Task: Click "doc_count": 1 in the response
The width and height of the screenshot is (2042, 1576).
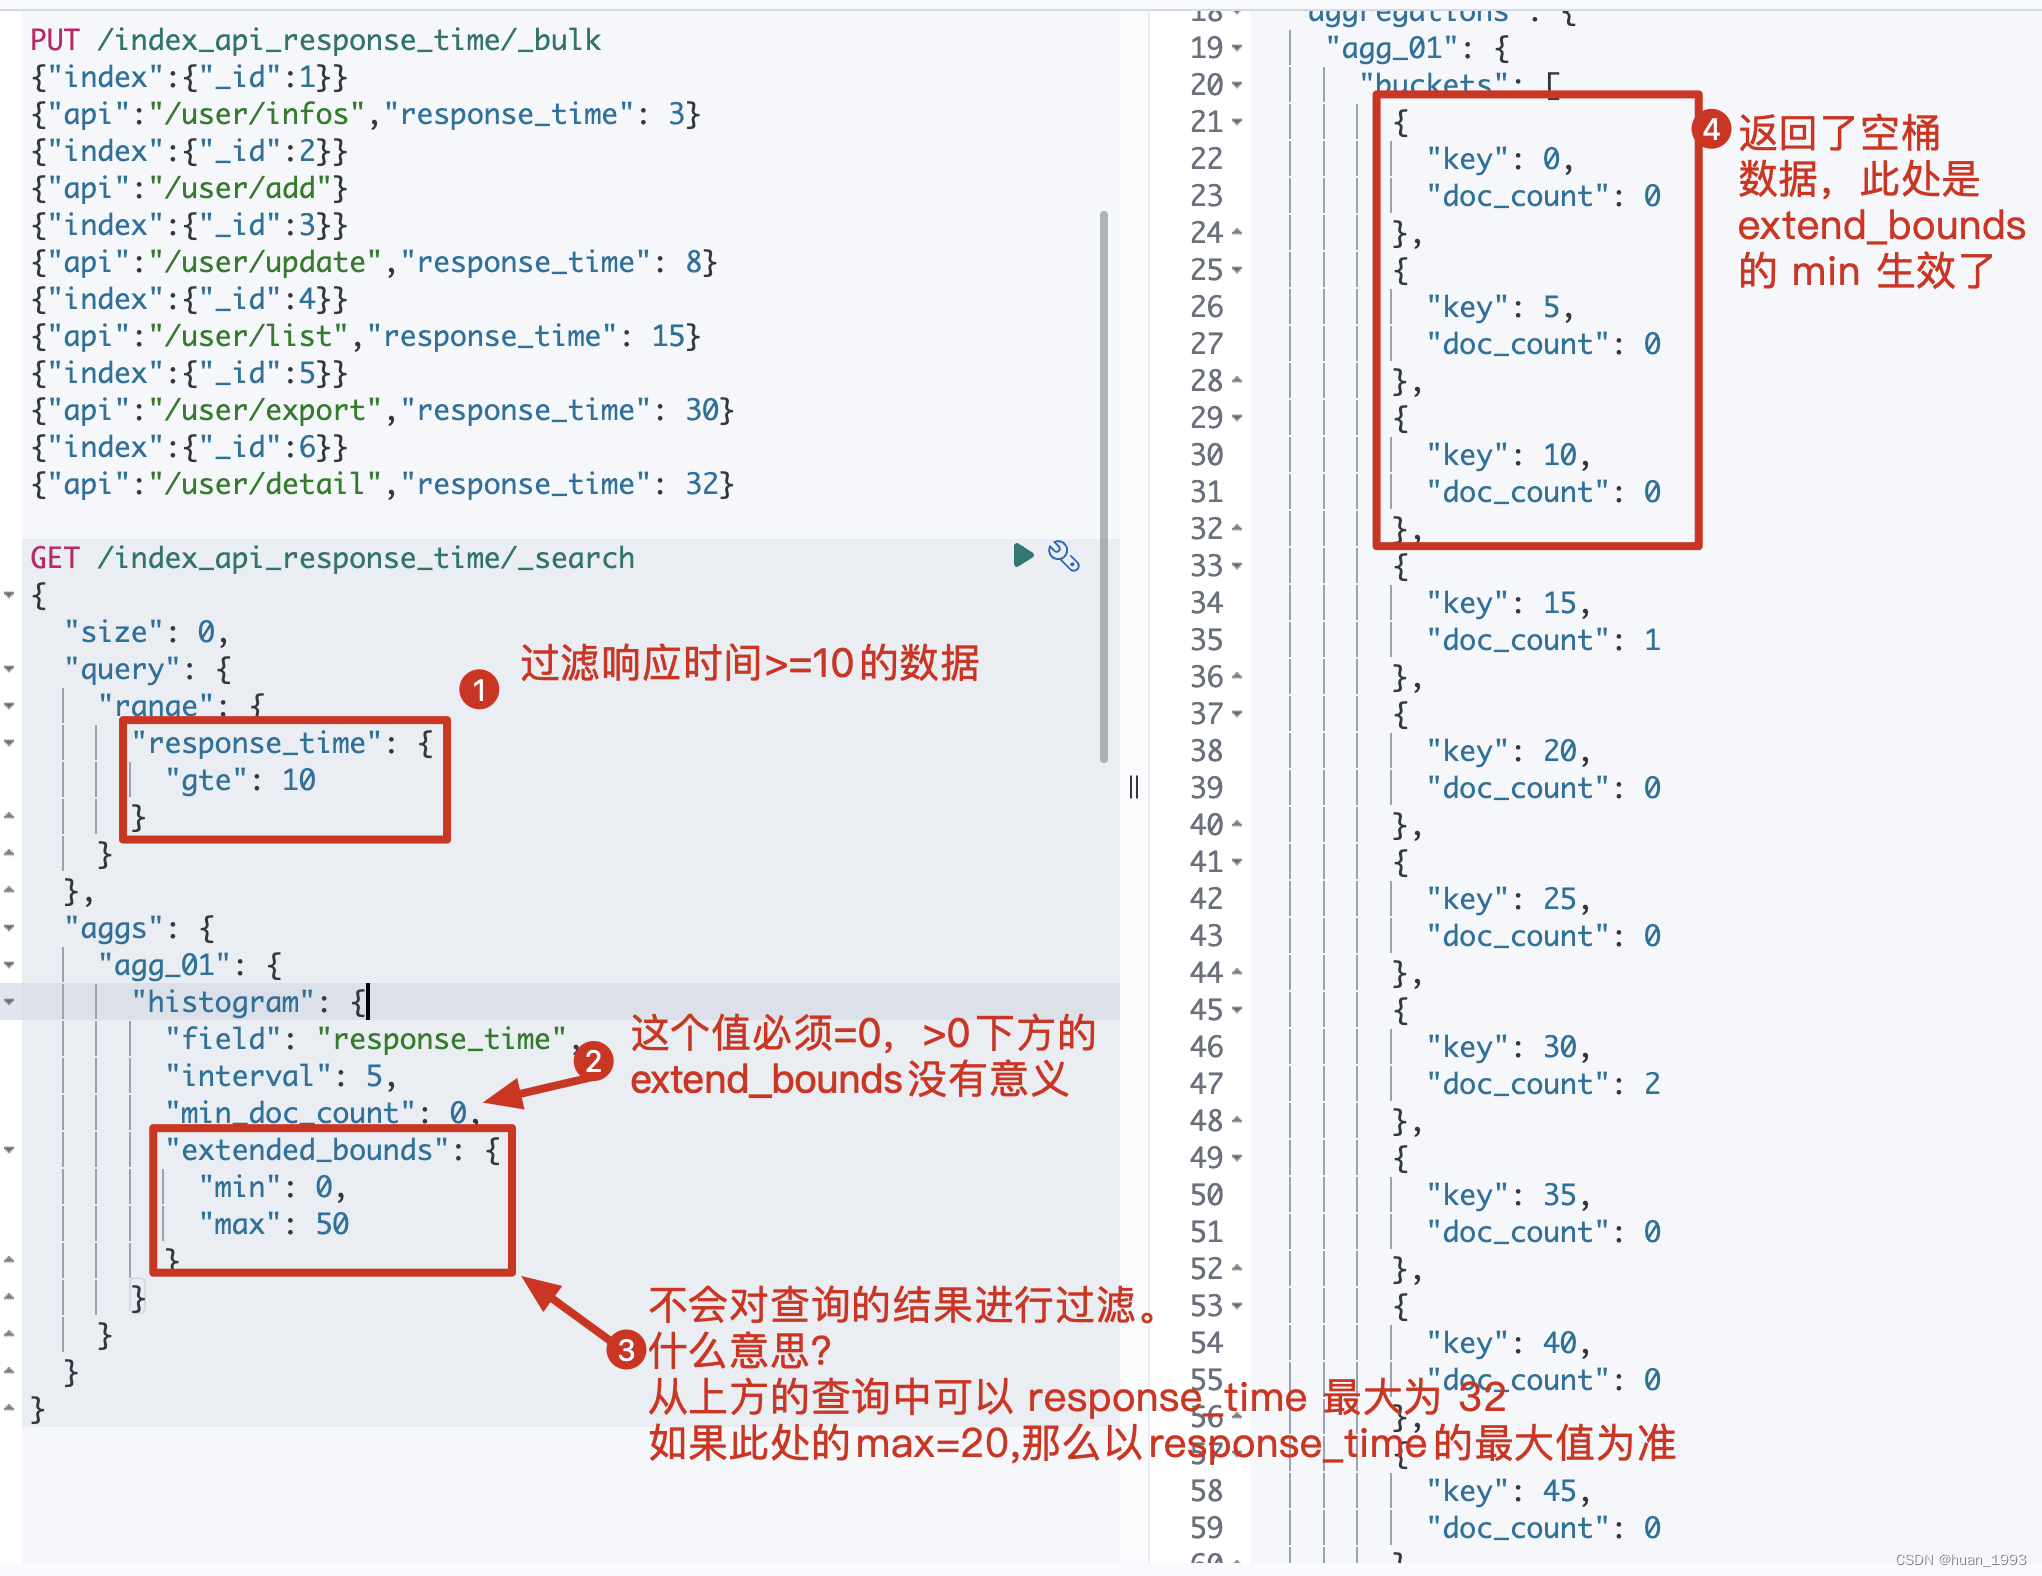Action: tap(1543, 640)
